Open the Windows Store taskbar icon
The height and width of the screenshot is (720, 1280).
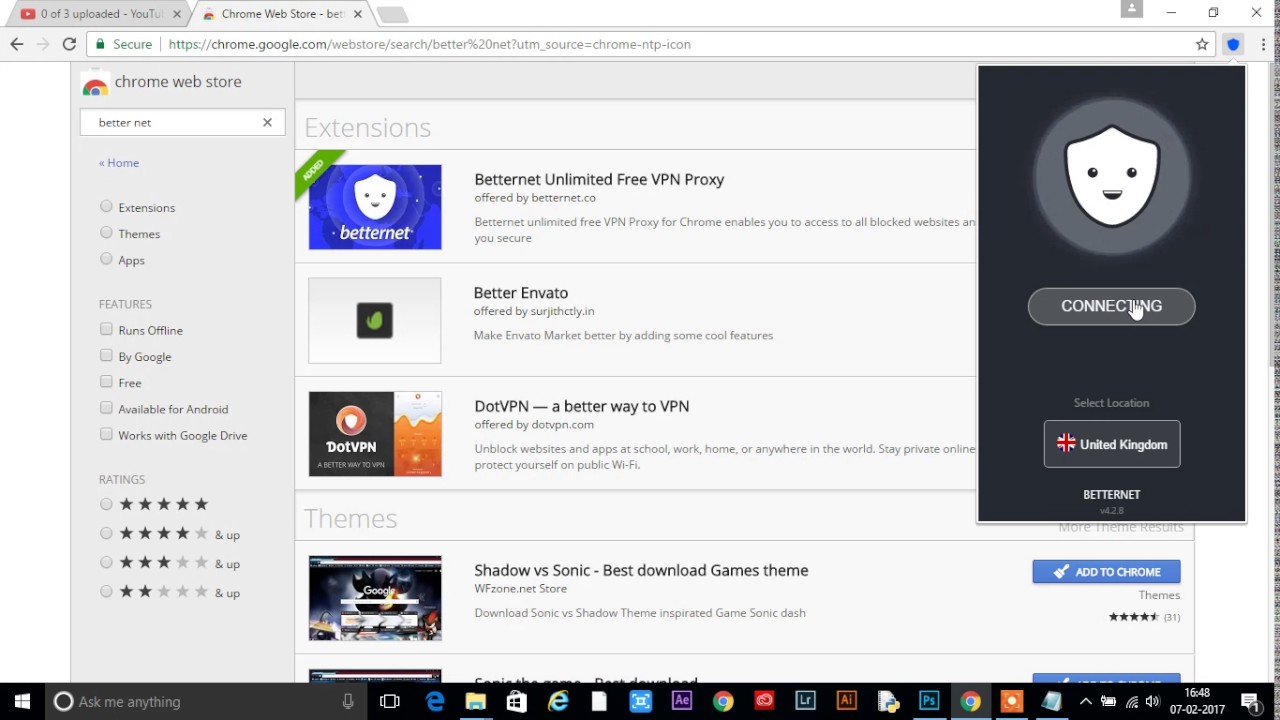(516, 701)
